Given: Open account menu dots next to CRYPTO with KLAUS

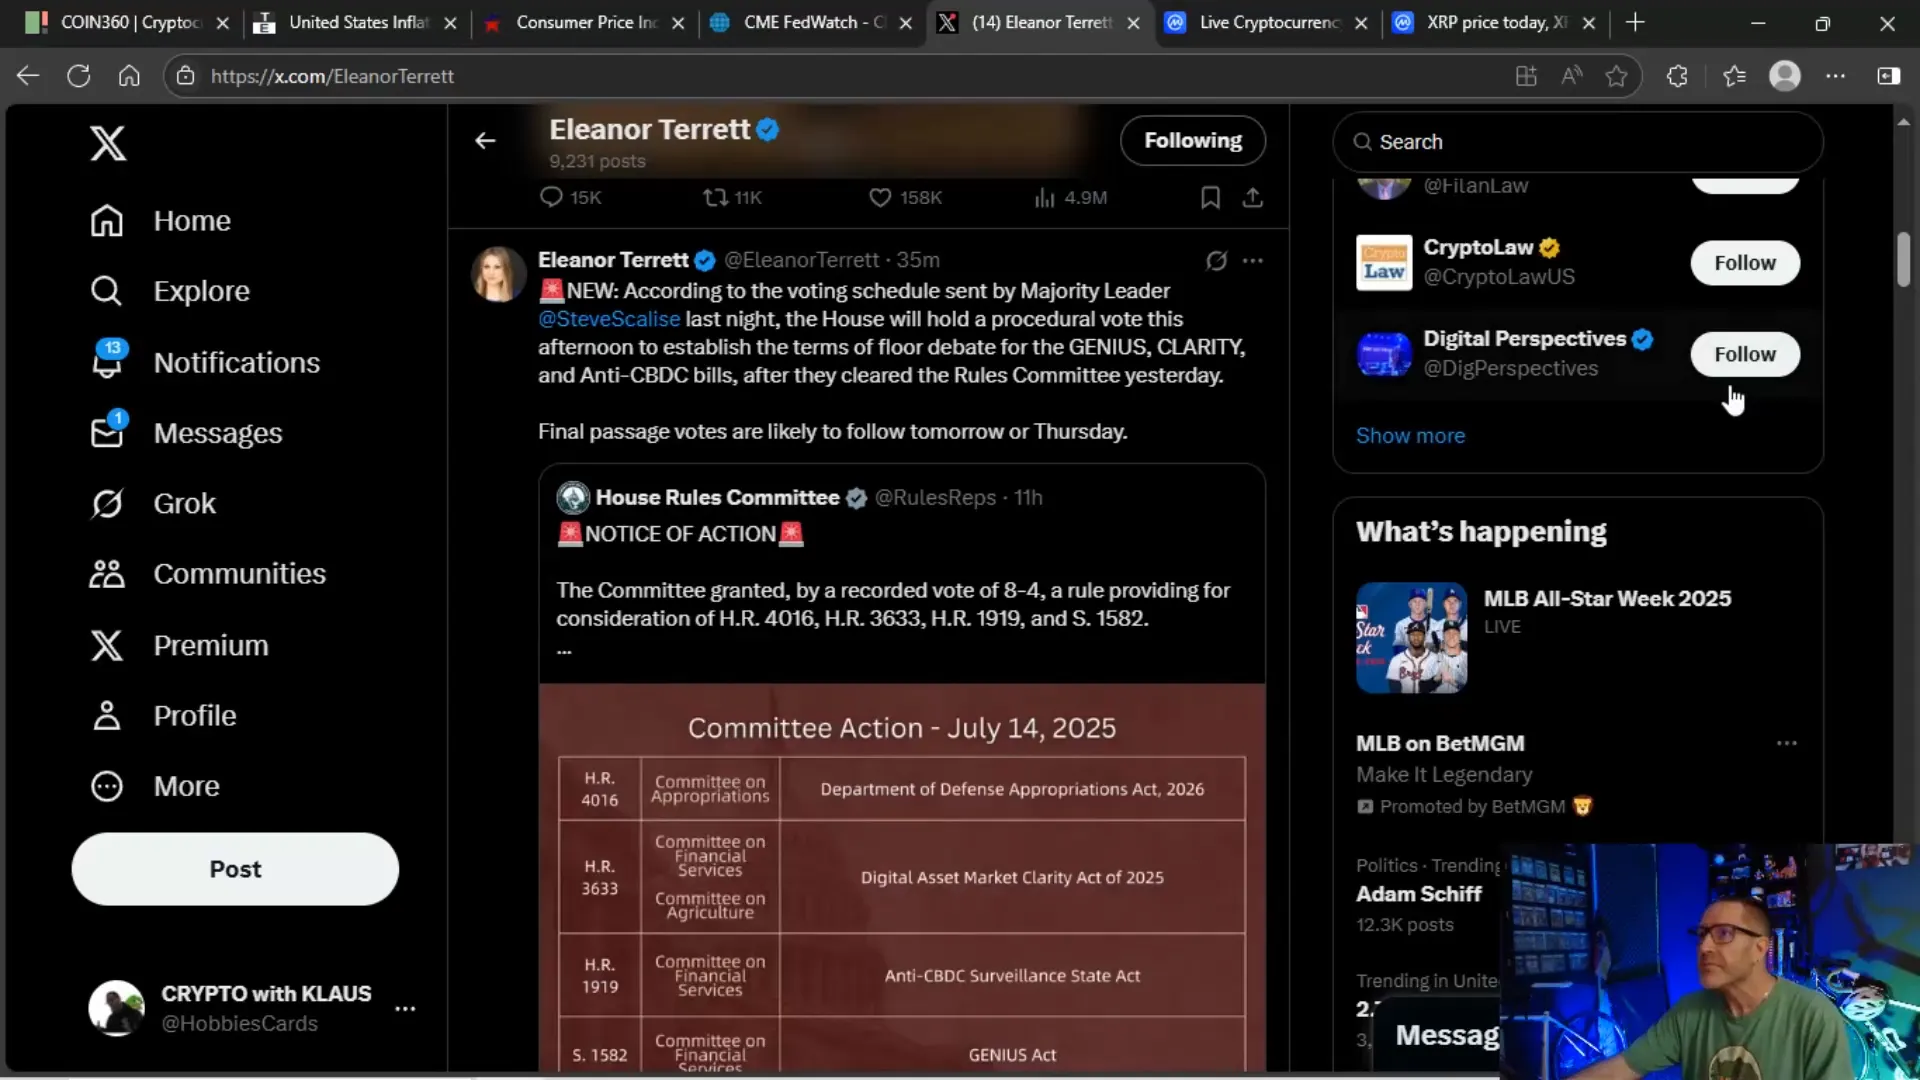Looking at the screenshot, I should (405, 1008).
